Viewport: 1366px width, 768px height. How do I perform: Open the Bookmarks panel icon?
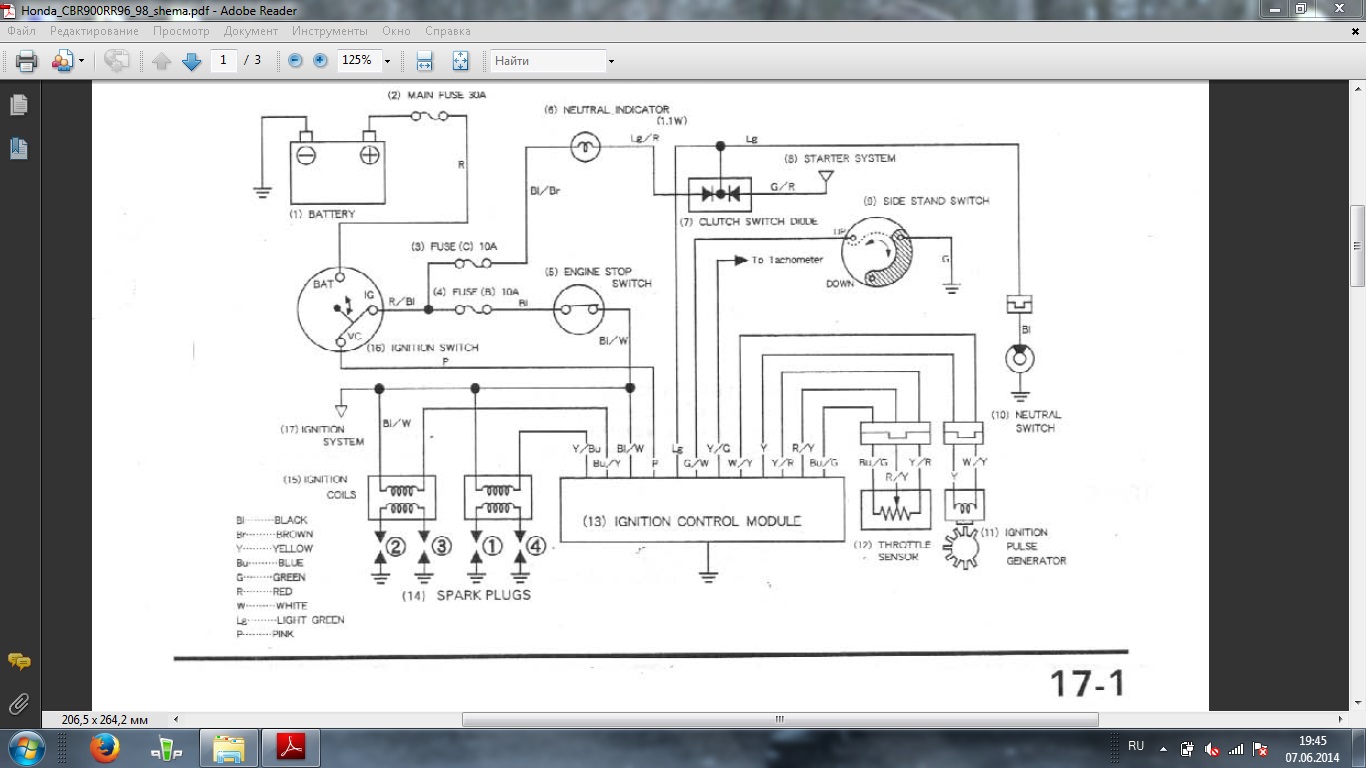[18, 149]
